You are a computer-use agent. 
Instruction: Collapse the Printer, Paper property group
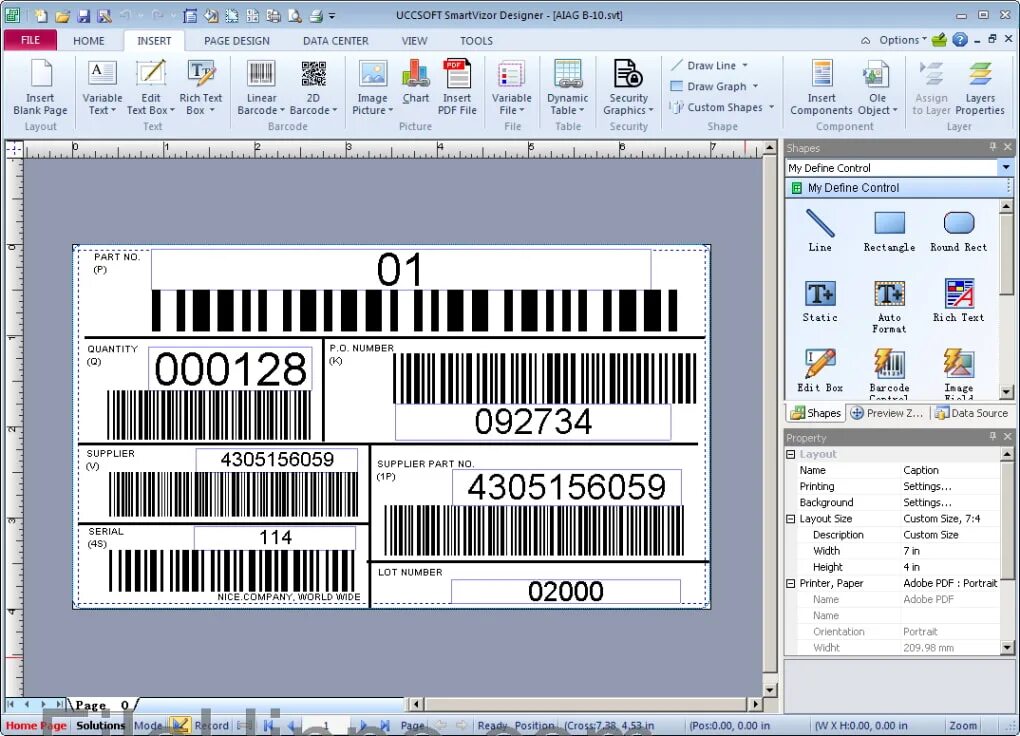[x=790, y=583]
